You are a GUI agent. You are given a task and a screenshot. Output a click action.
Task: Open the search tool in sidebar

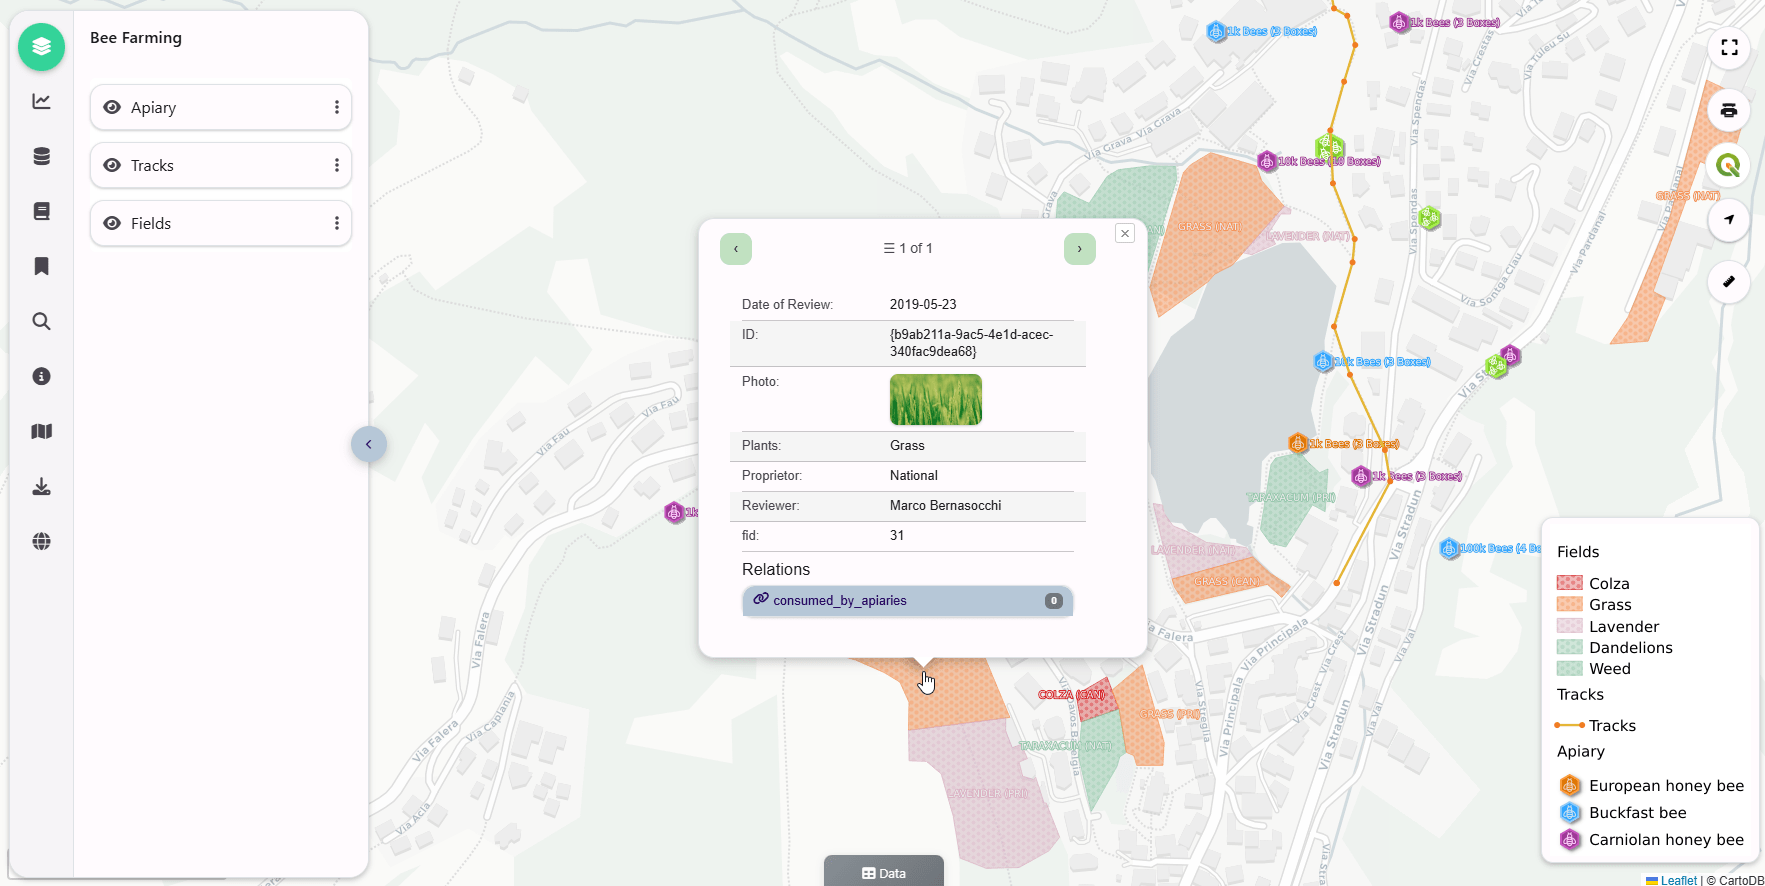click(41, 321)
